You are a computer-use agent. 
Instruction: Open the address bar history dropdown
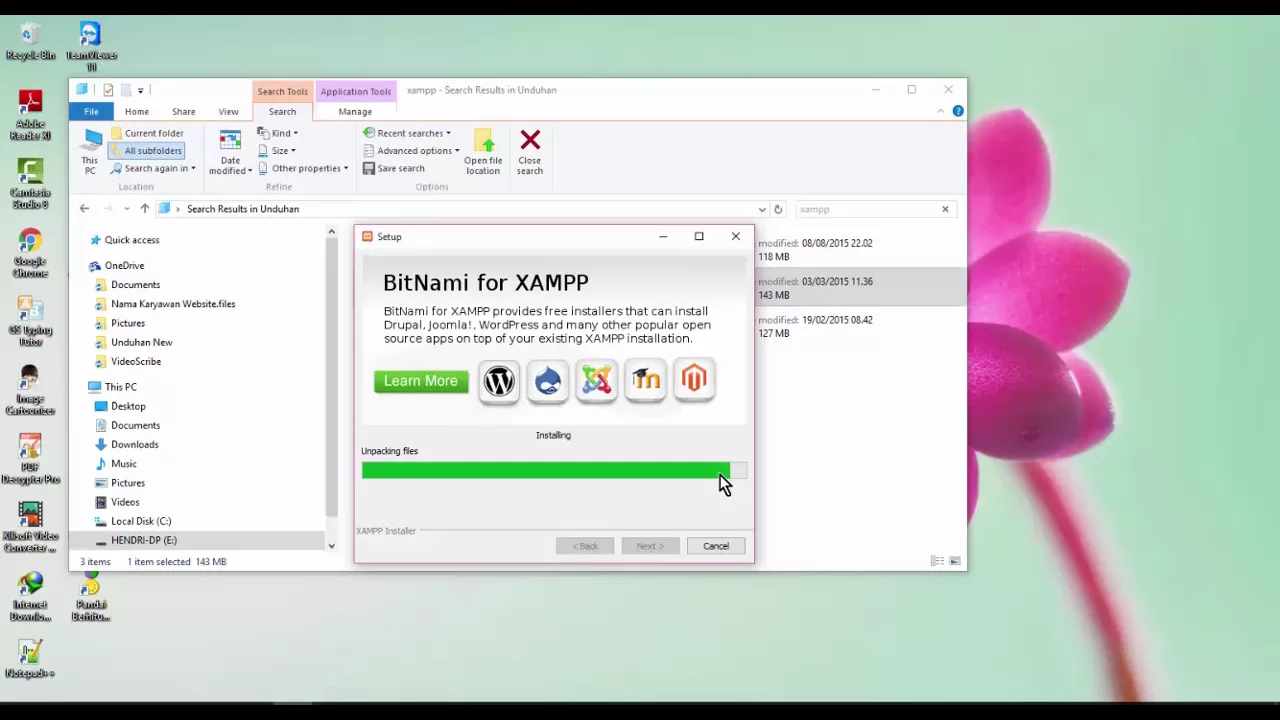762,209
